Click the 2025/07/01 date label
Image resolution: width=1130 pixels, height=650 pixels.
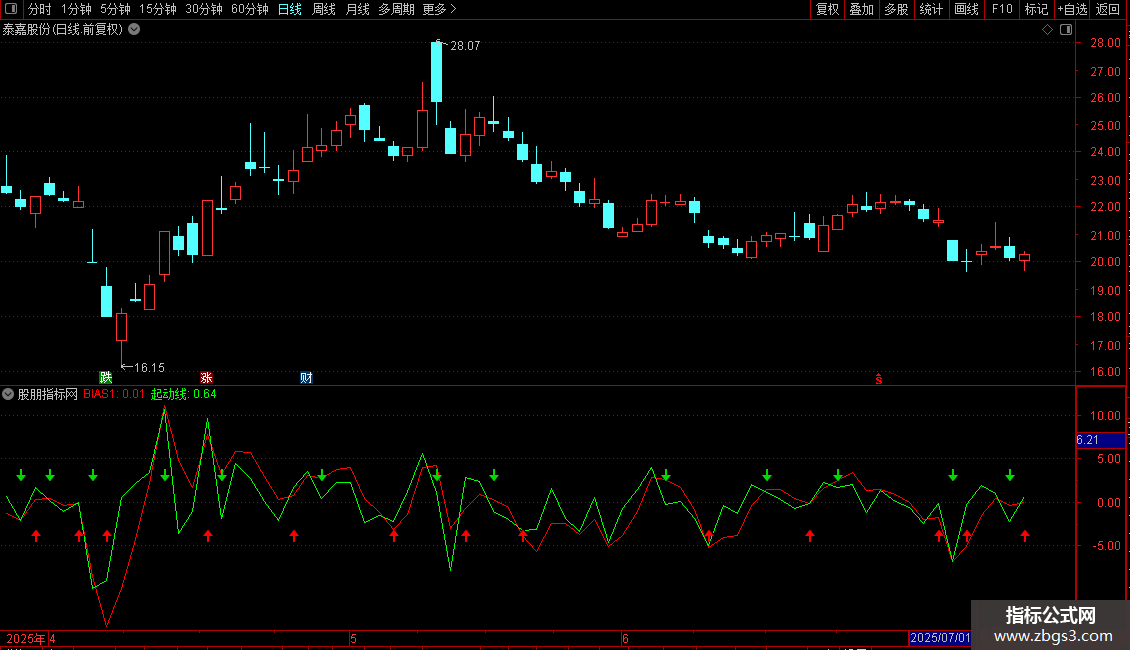pyautogui.click(x=940, y=638)
